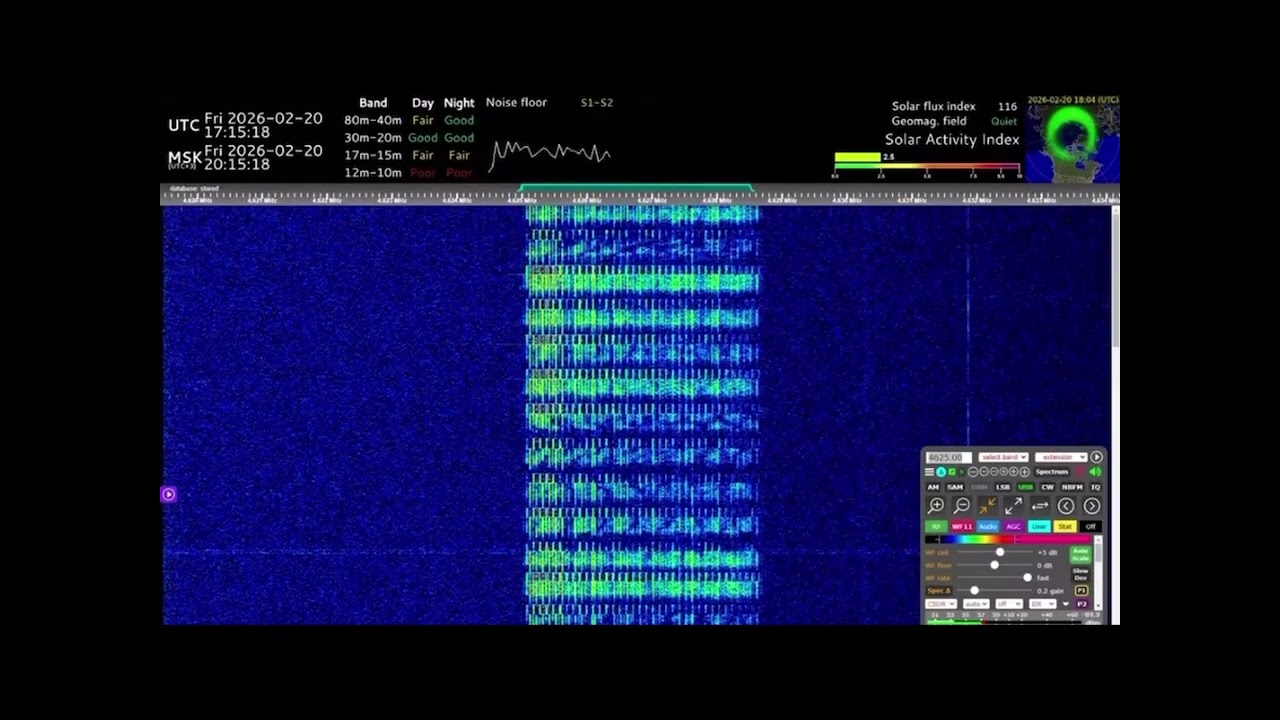Select NBFM demodulation mode

(1072, 487)
